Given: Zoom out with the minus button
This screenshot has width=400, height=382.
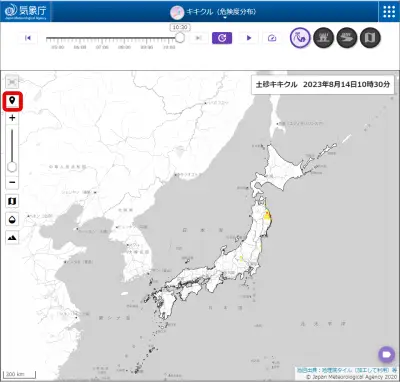Looking at the screenshot, I should [12, 182].
